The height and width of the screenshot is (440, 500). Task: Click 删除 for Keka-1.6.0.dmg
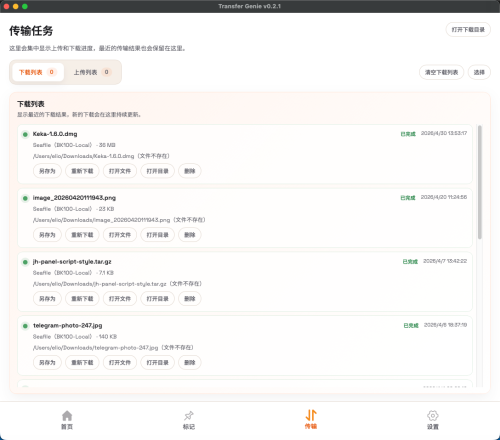coord(190,171)
